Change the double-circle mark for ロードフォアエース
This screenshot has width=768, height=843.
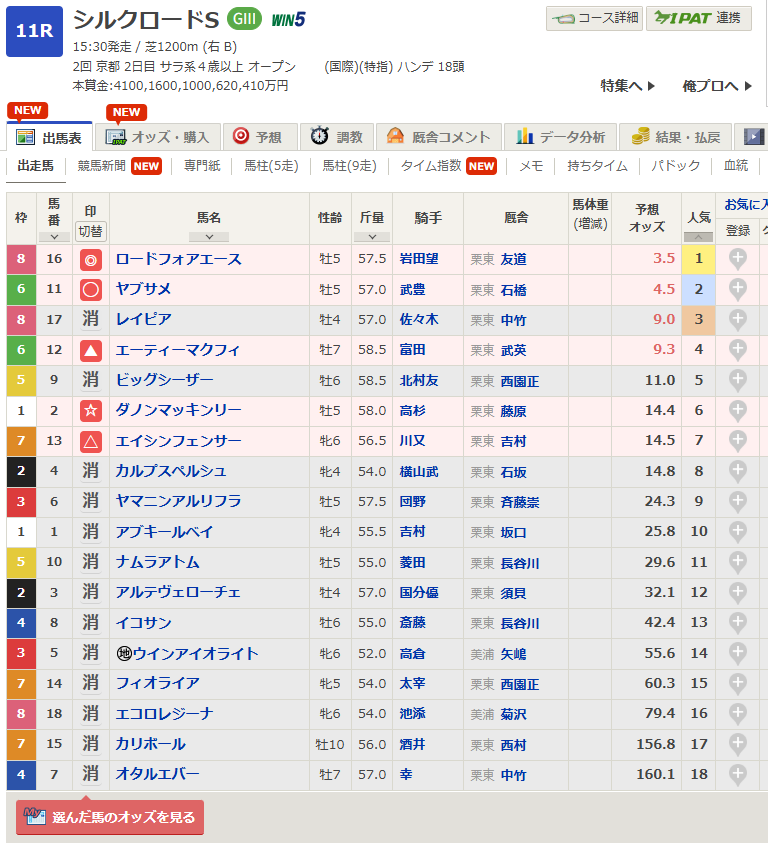click(90, 260)
